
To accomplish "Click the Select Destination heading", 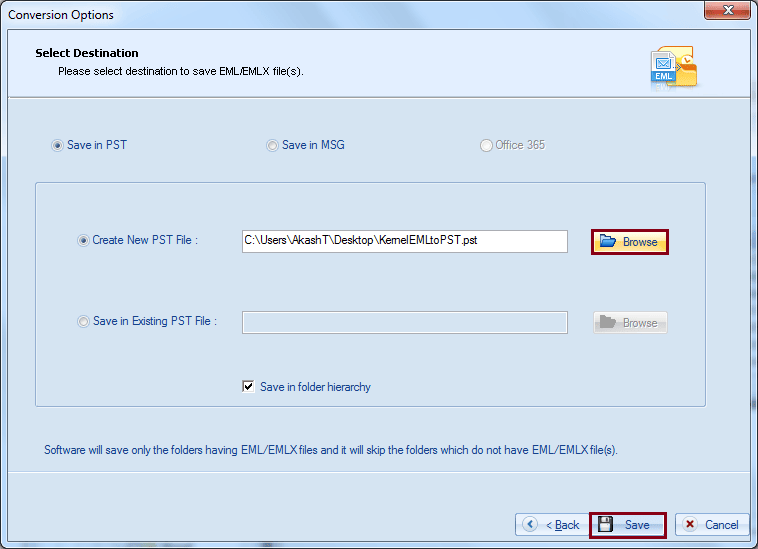I will pyautogui.click(x=87, y=53).
